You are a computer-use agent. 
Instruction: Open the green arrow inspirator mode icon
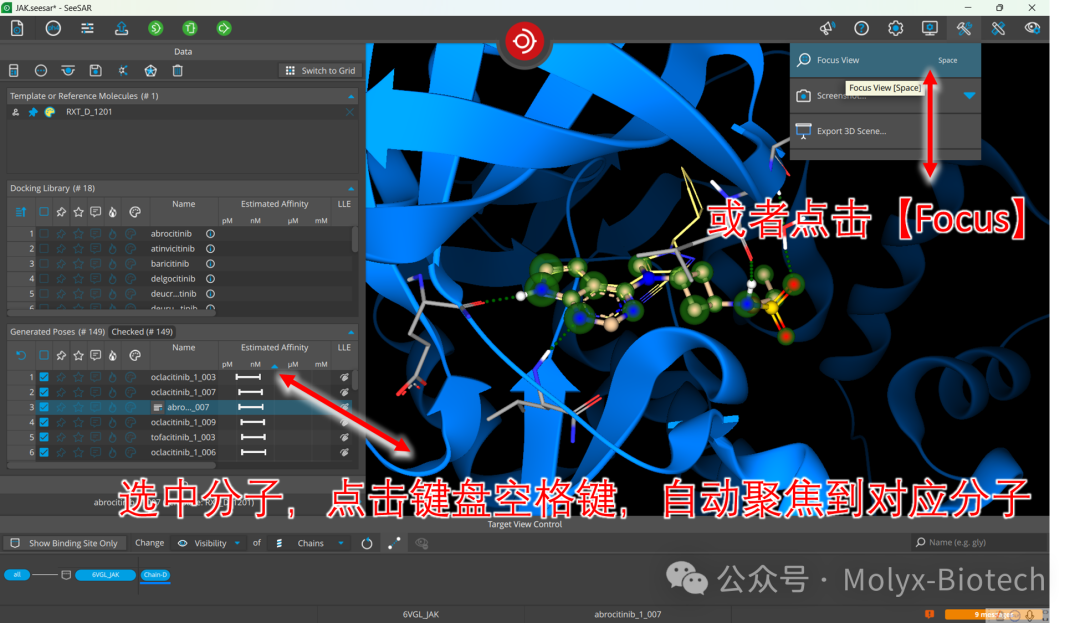point(224,28)
